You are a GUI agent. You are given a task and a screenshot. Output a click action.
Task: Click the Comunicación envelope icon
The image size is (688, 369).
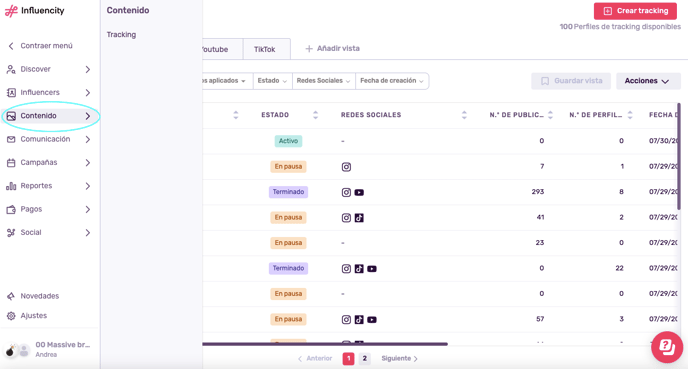point(11,140)
